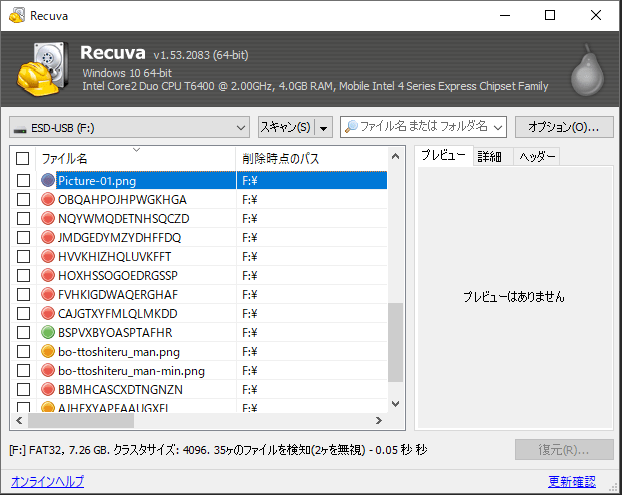Image resolution: width=622 pixels, height=495 pixels.
Task: Toggle the select-all checkbox in the header
Action: (x=23, y=158)
